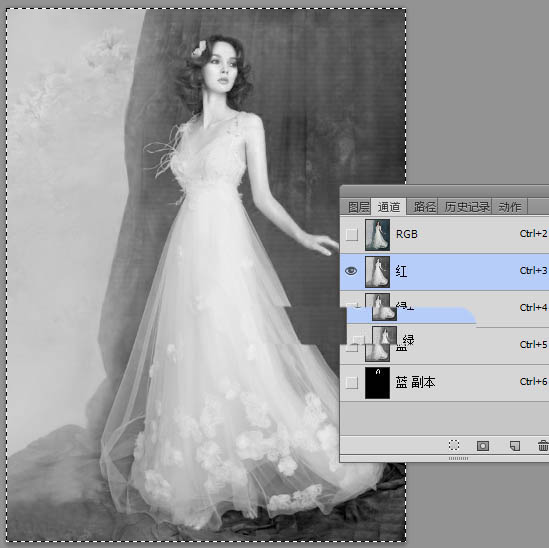This screenshot has height=548, width=549.
Task: Toggle visibility of the 蓝 副本 channel
Action: click(x=352, y=383)
